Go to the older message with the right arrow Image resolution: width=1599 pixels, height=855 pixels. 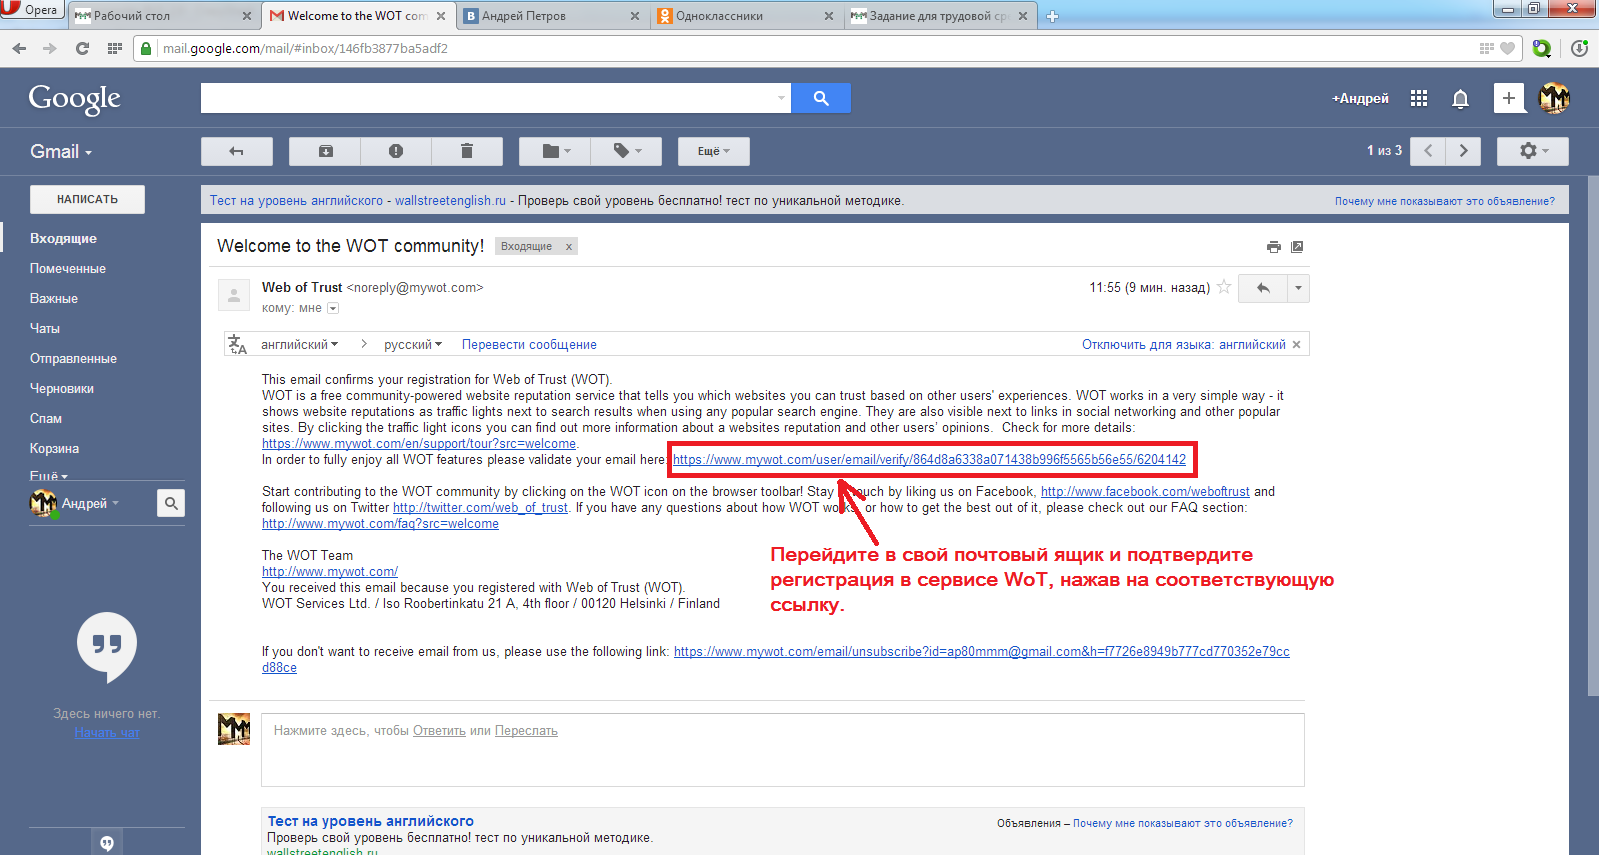click(x=1464, y=151)
